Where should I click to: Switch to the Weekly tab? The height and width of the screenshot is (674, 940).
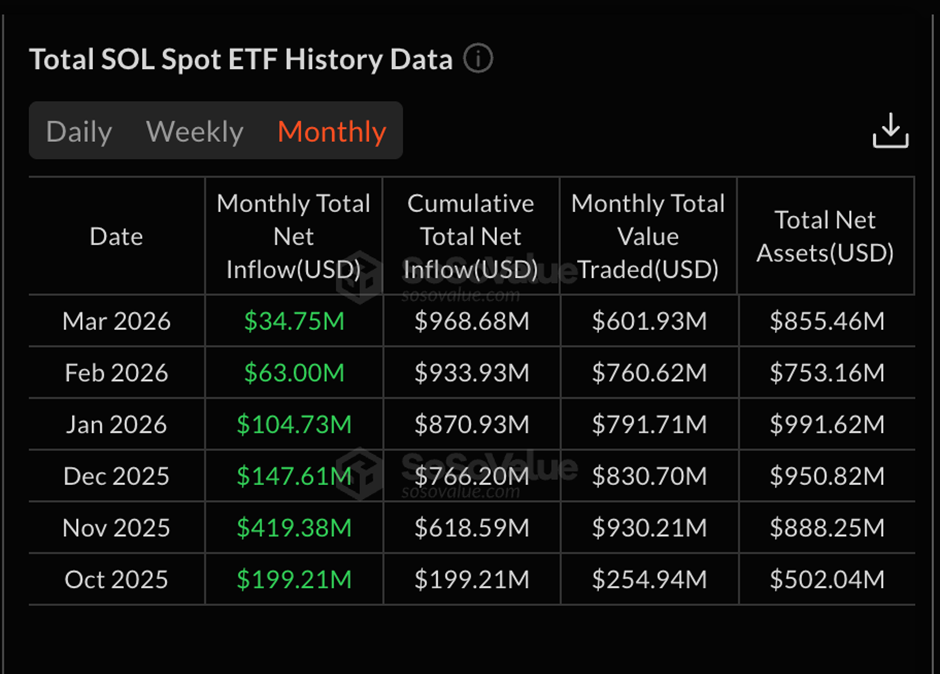pyautogui.click(x=194, y=131)
